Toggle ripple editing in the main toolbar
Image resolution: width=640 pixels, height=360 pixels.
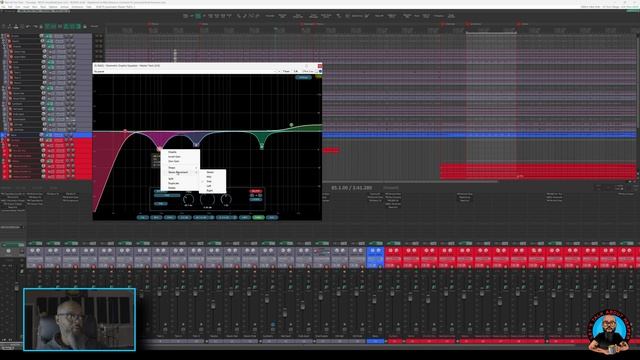[60, 26]
